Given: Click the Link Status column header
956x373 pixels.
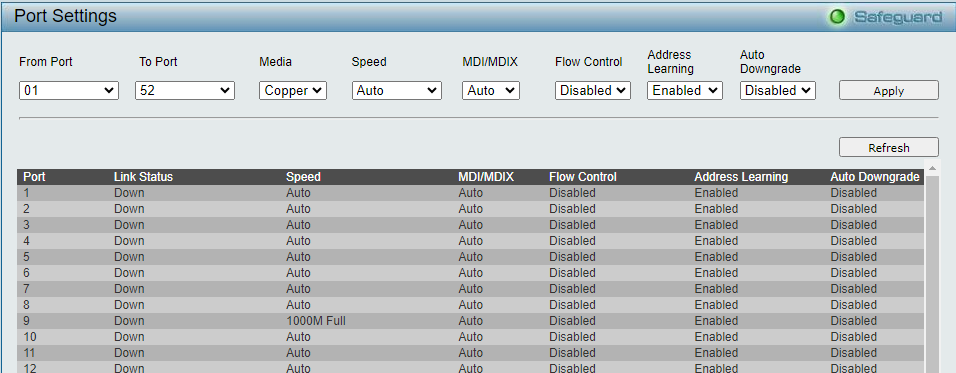Looking at the screenshot, I should (143, 177).
